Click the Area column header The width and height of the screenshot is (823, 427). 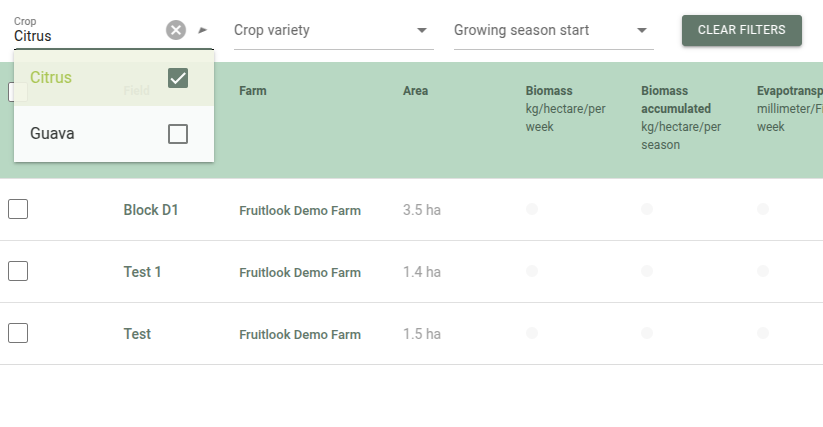coord(415,91)
